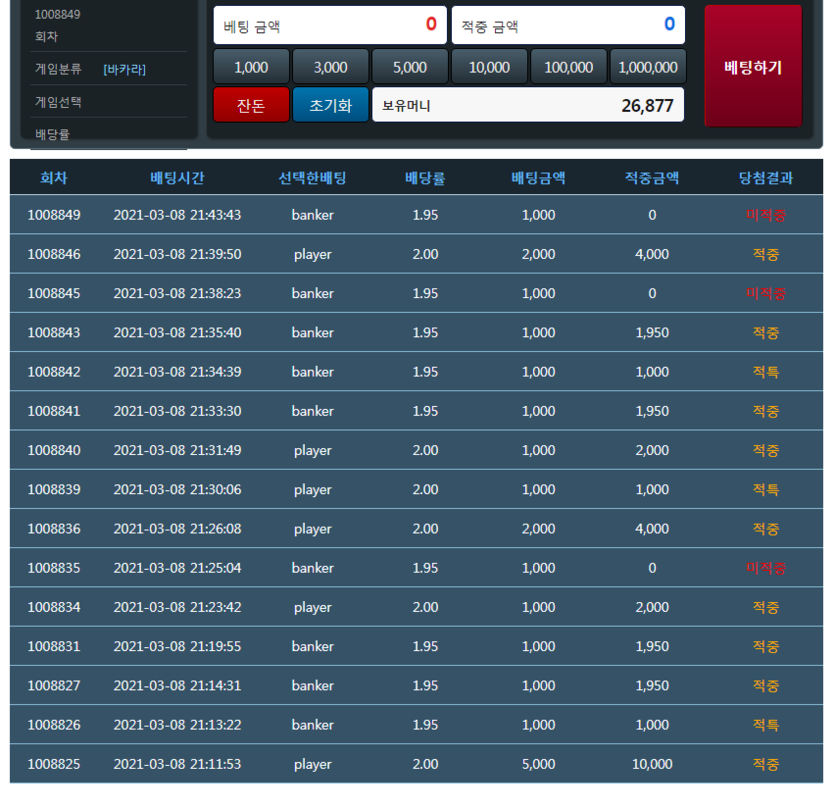Image resolution: width=835 pixels, height=809 pixels.
Task: Add the 5,000 bet amount chip
Action: click(x=410, y=67)
